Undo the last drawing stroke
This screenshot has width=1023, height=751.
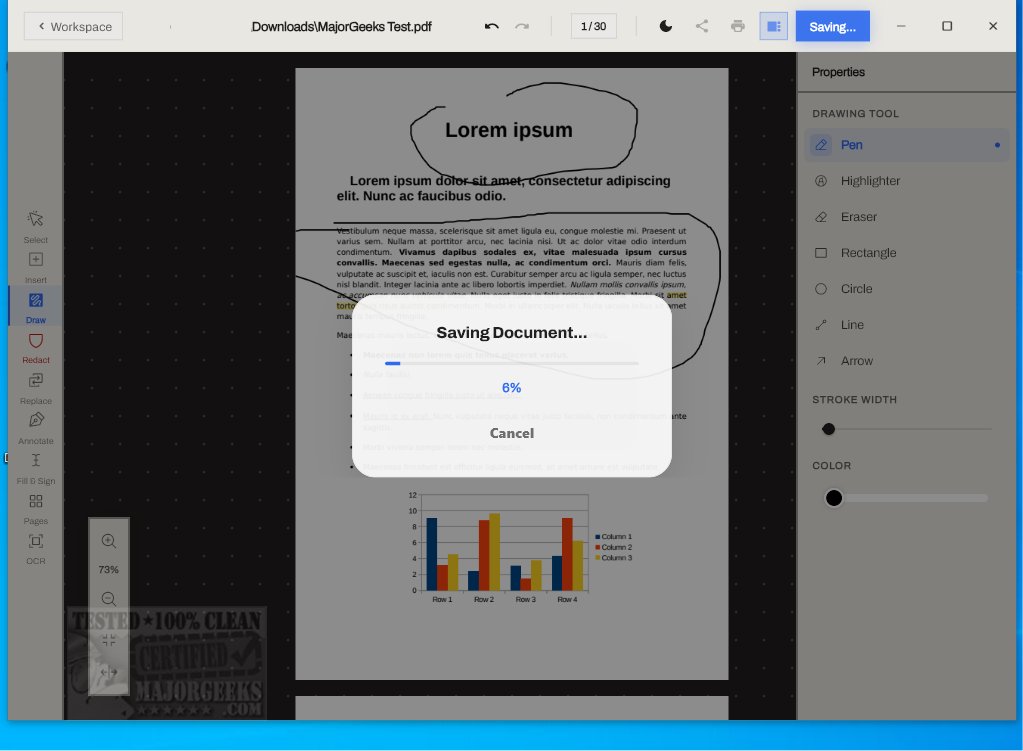[492, 26]
